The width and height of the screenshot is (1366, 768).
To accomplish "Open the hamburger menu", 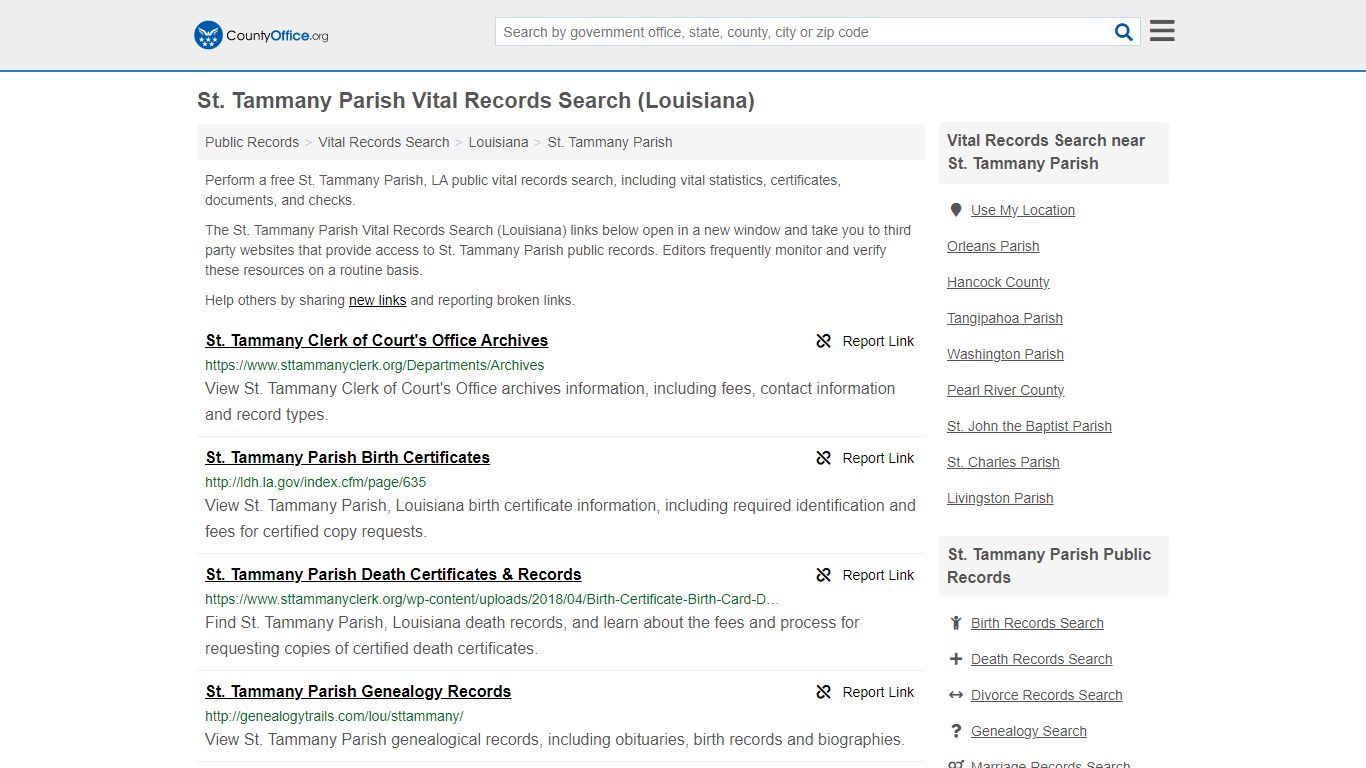I will click(x=1162, y=31).
